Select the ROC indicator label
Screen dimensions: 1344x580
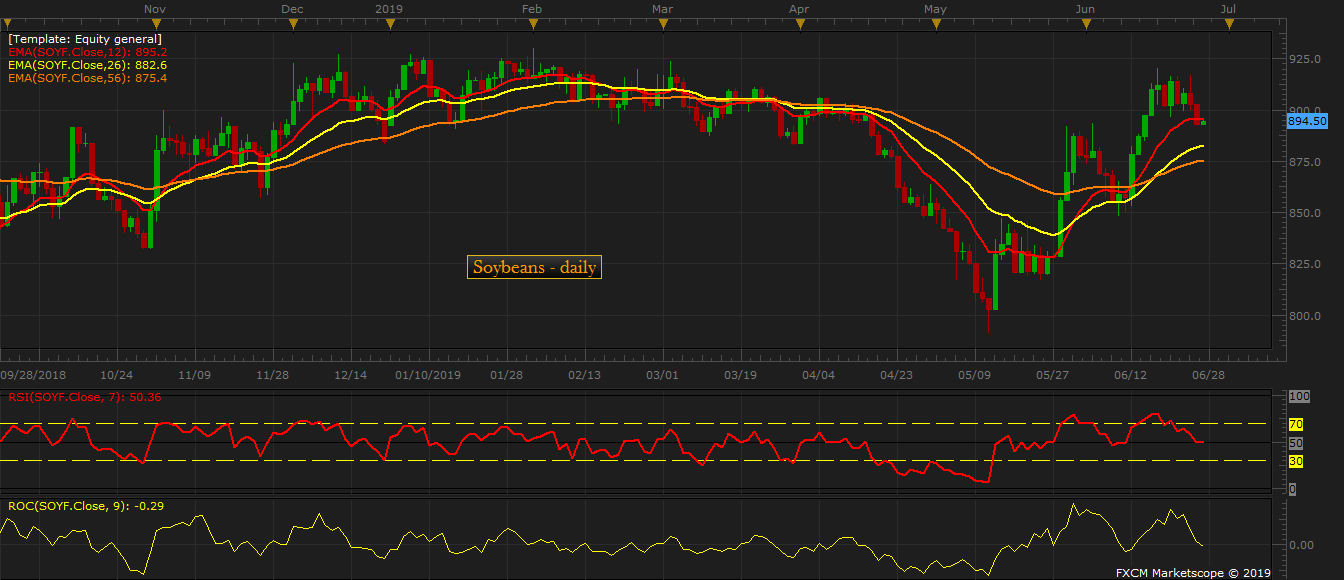[x=85, y=506]
